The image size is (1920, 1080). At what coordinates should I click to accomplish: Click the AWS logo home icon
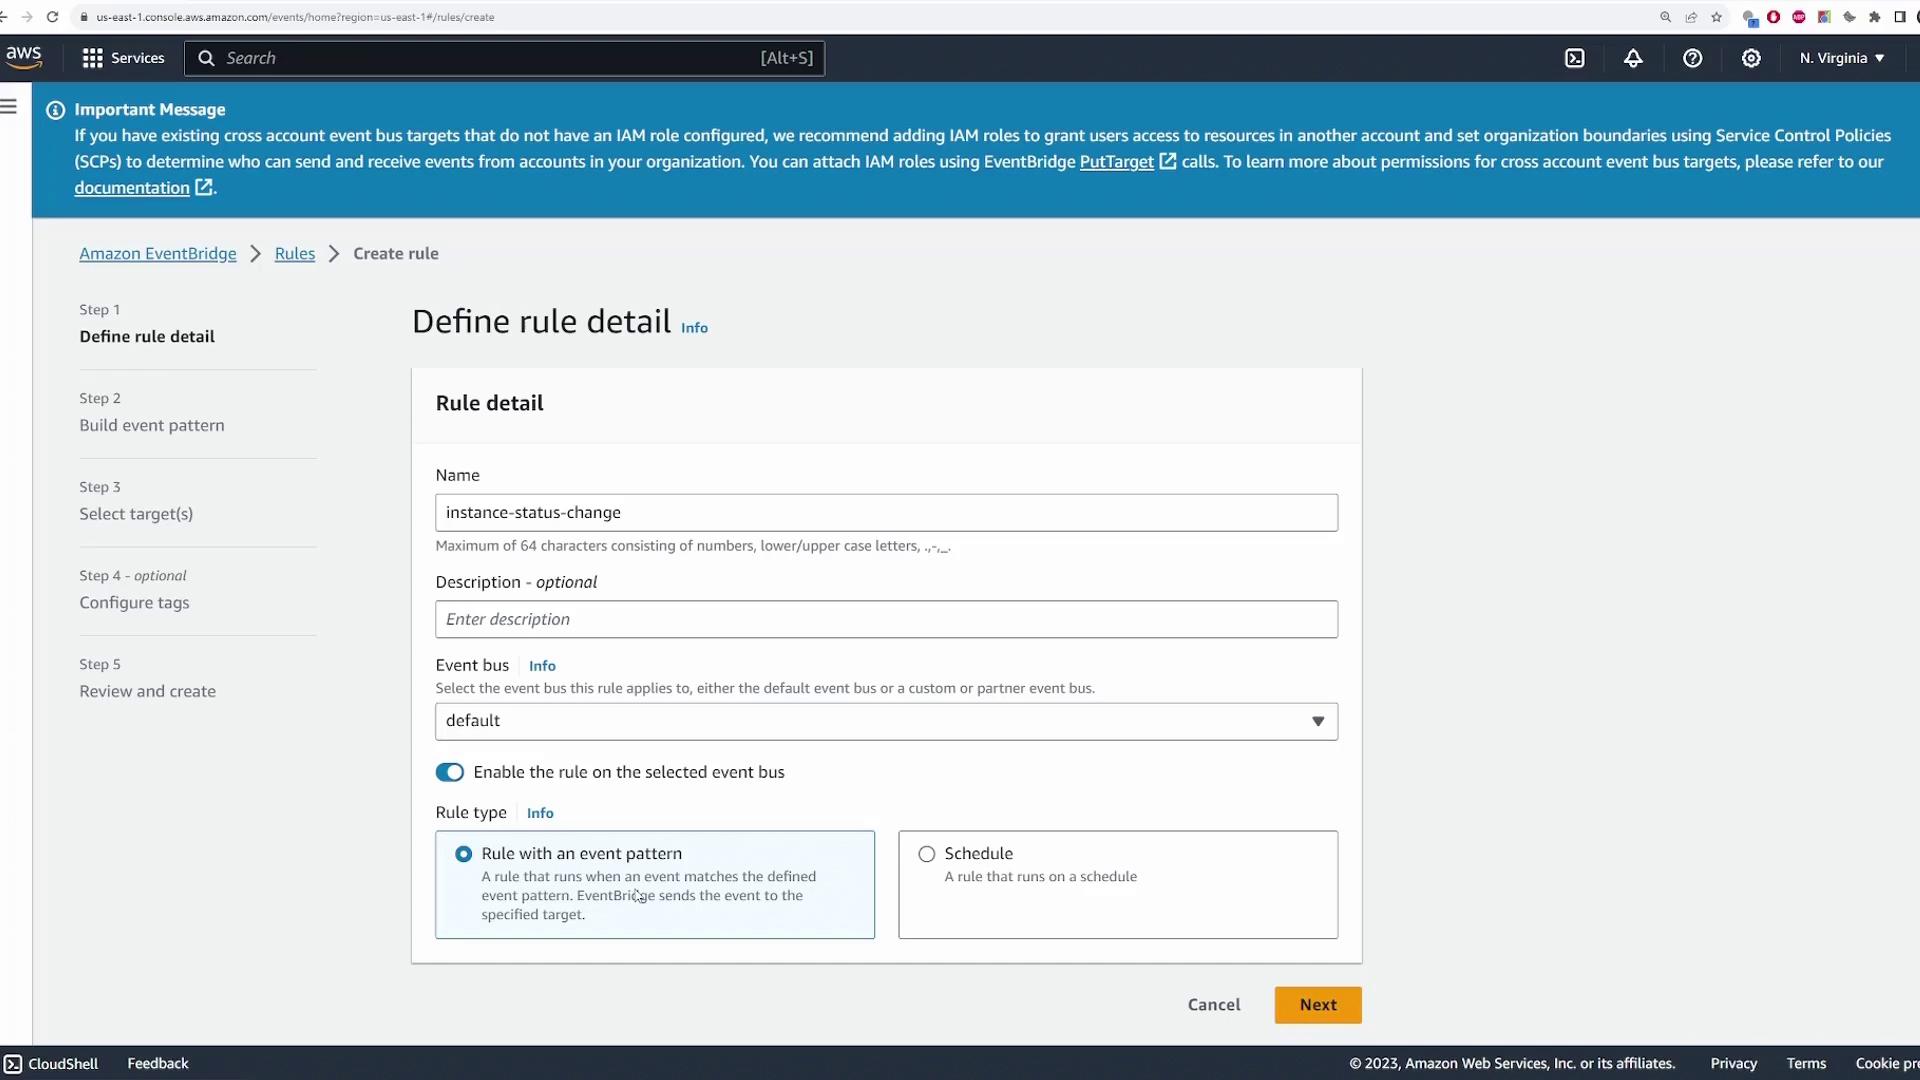[x=24, y=57]
